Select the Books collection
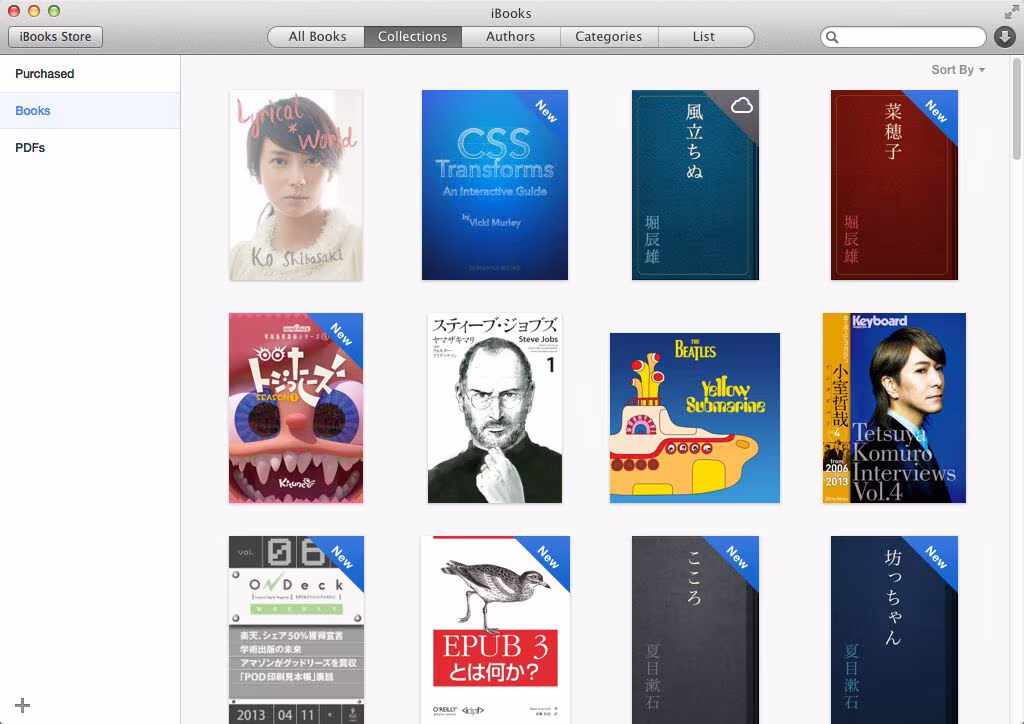The height and width of the screenshot is (724, 1024). click(90, 110)
